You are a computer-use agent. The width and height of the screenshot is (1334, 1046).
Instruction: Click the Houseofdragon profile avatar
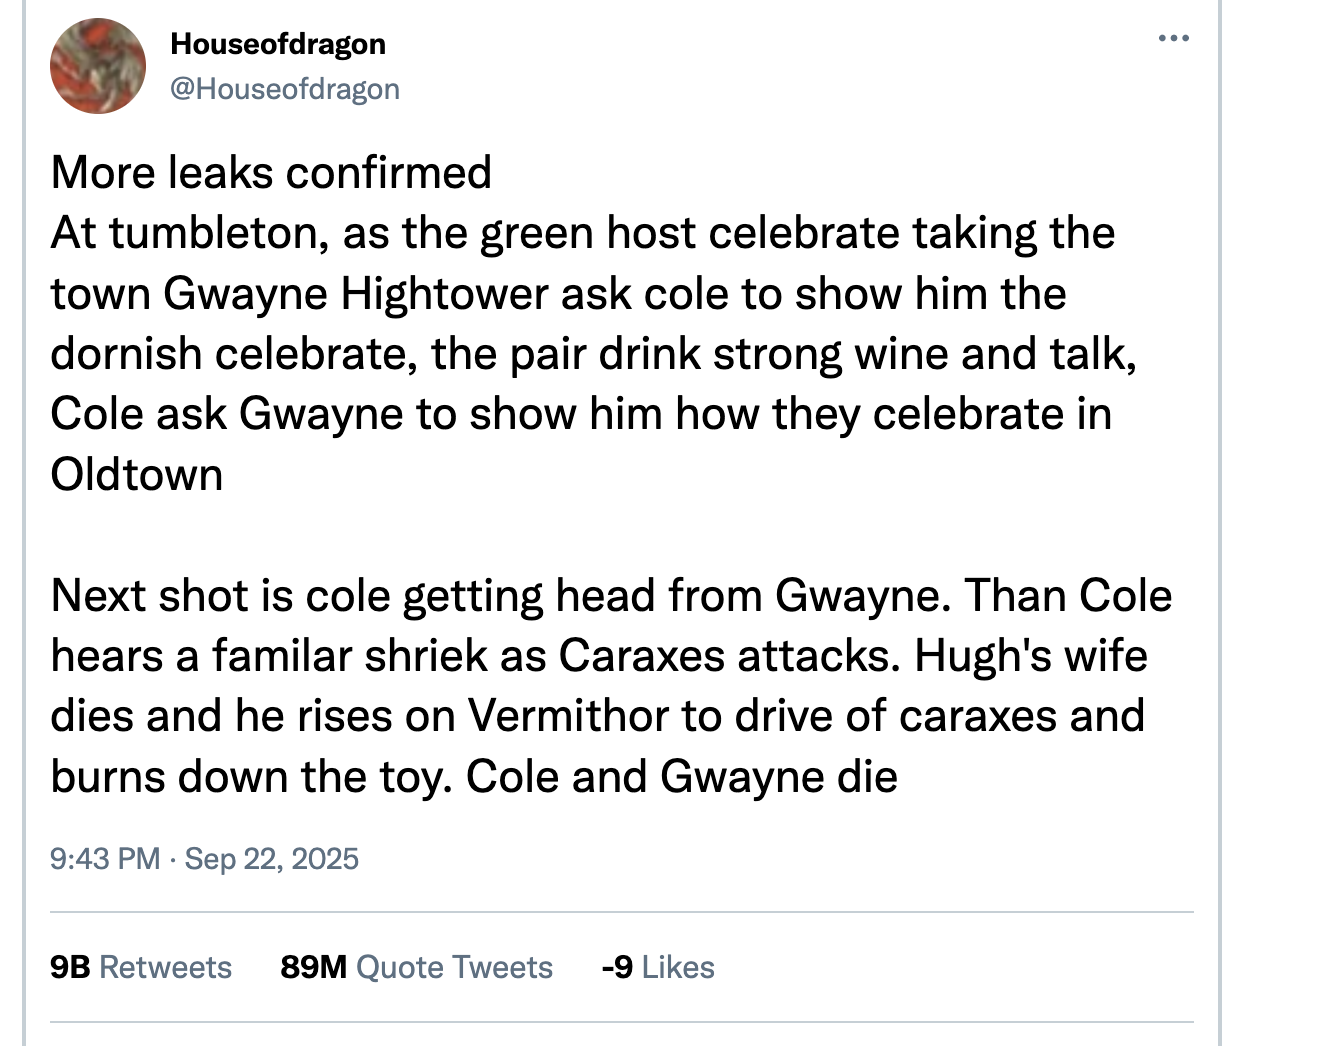pos(98,66)
